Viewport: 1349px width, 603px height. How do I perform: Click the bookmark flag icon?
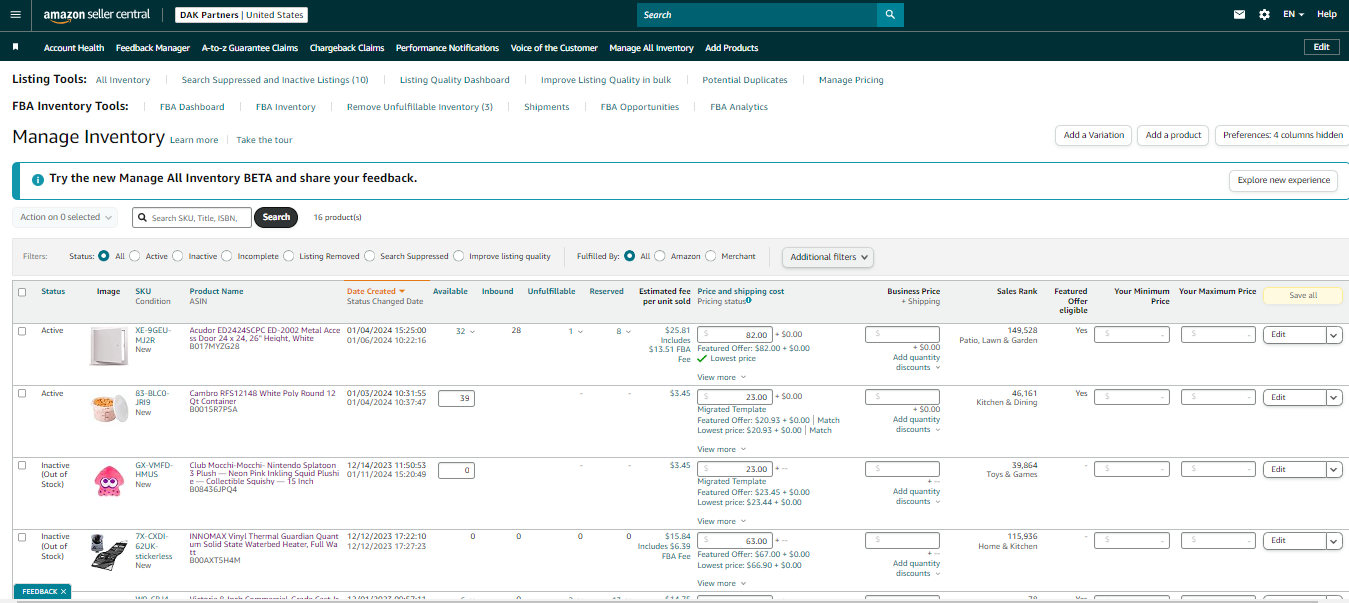click(x=16, y=47)
